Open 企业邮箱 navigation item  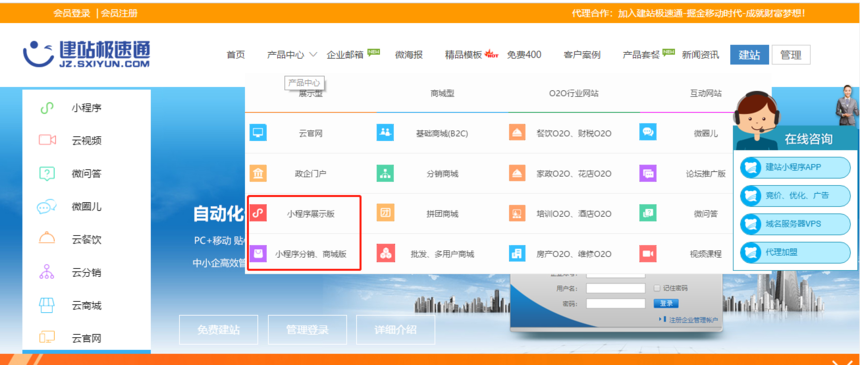[x=345, y=54]
